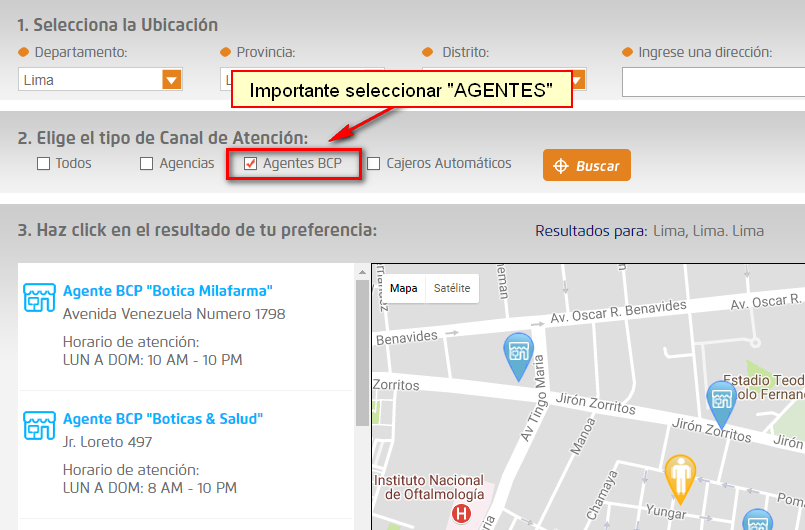Click the Boticas & Salud agent store icon
805x530 pixels.
[x=39, y=425]
